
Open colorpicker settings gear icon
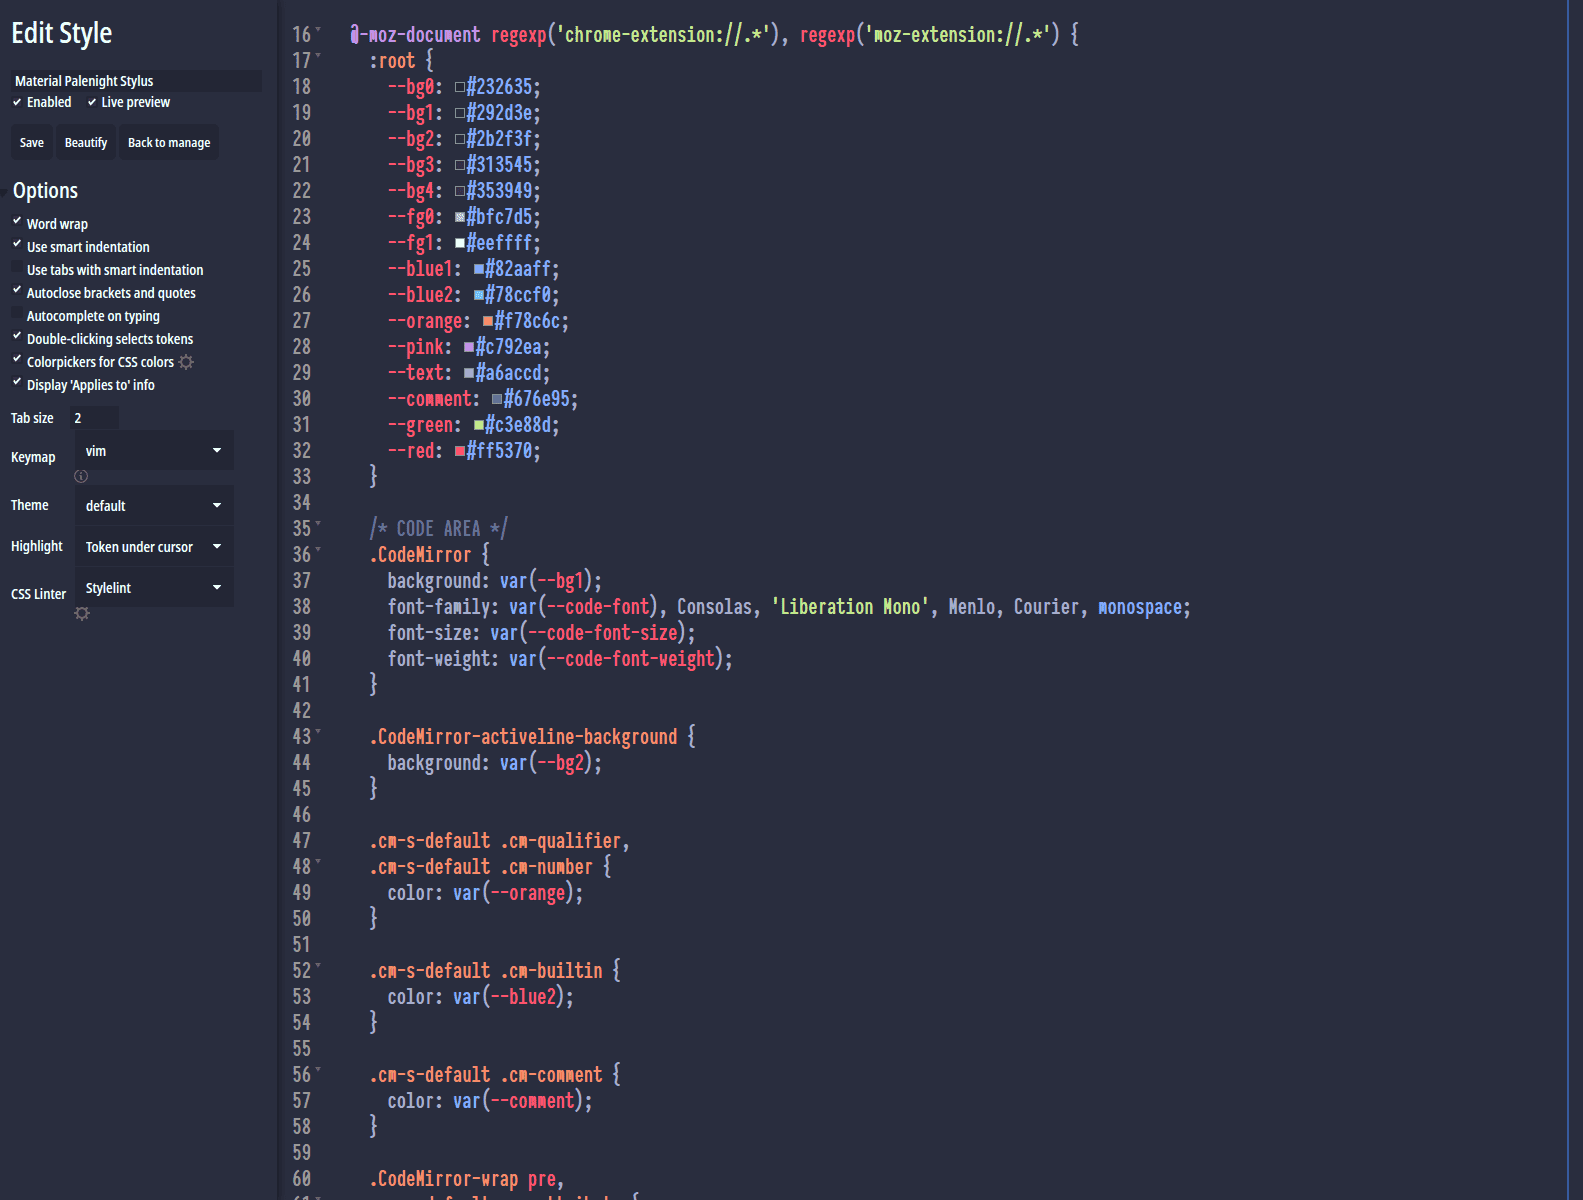[x=186, y=362]
